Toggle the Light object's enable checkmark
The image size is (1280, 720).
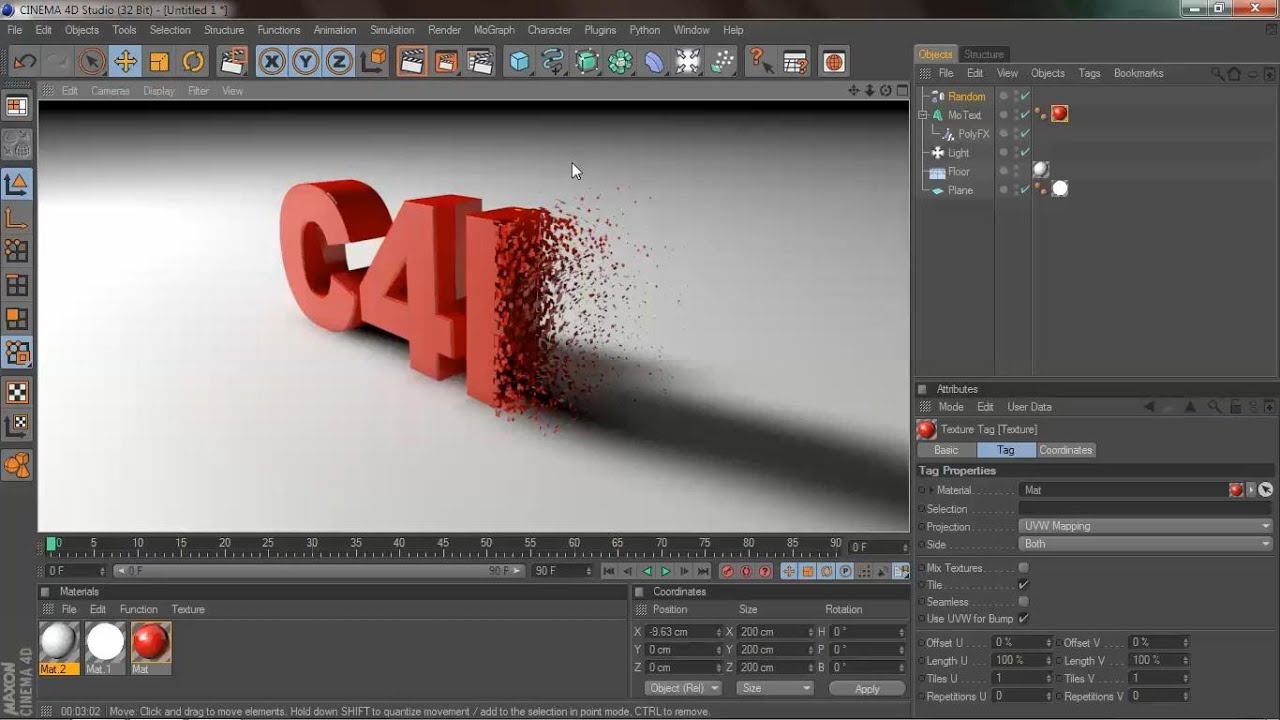click(x=1025, y=153)
